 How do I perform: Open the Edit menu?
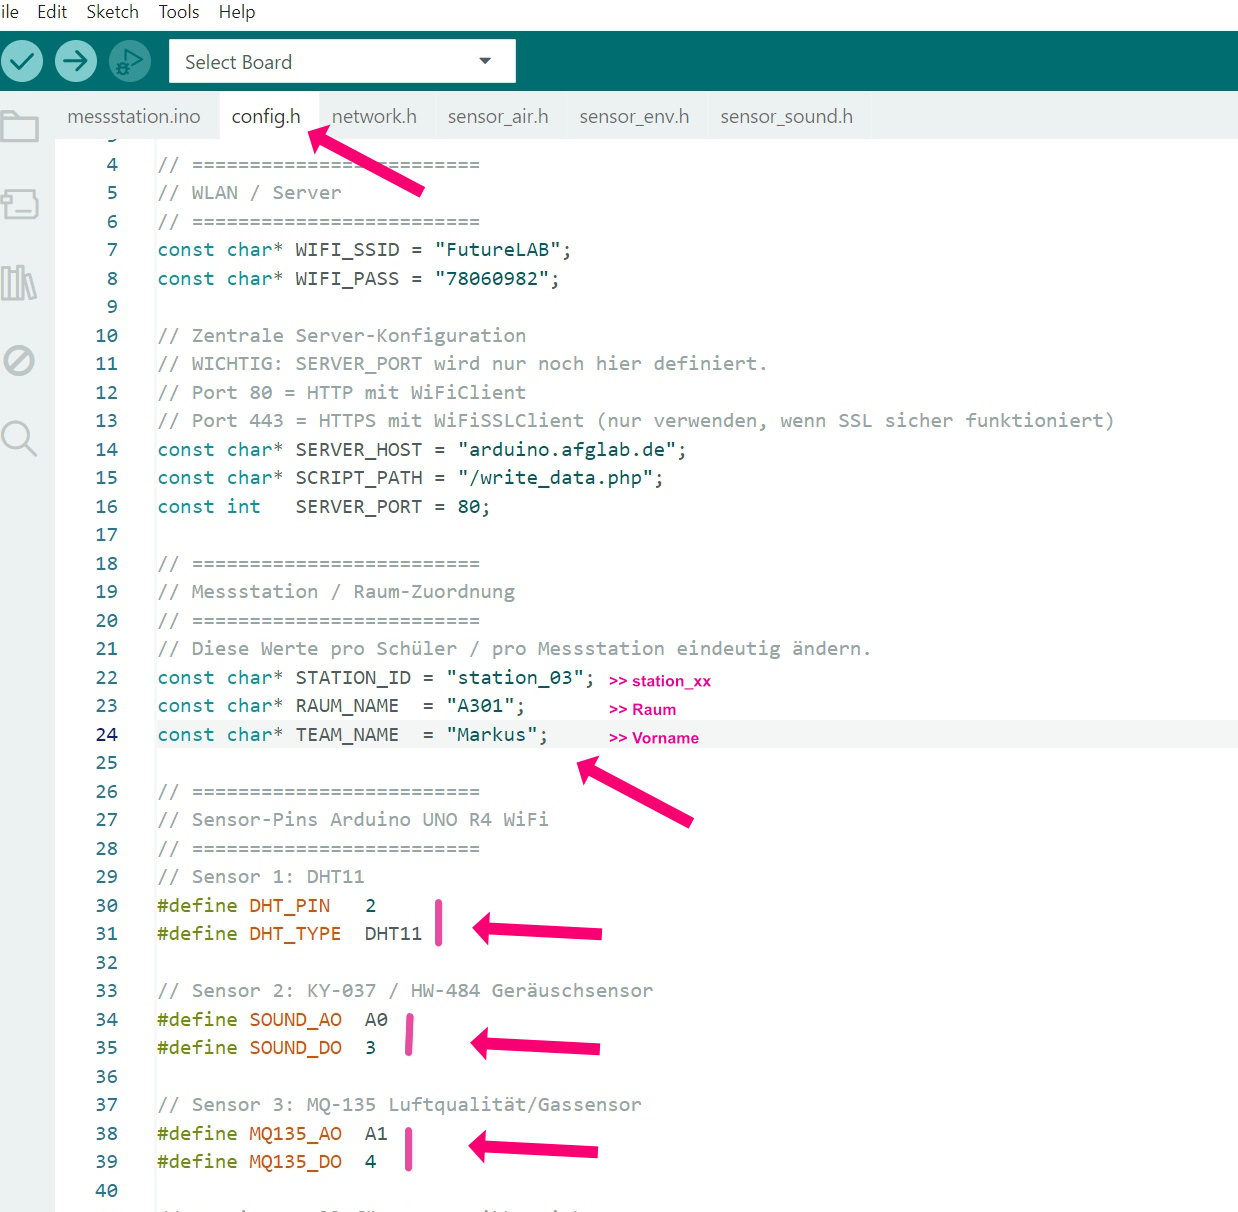52,12
